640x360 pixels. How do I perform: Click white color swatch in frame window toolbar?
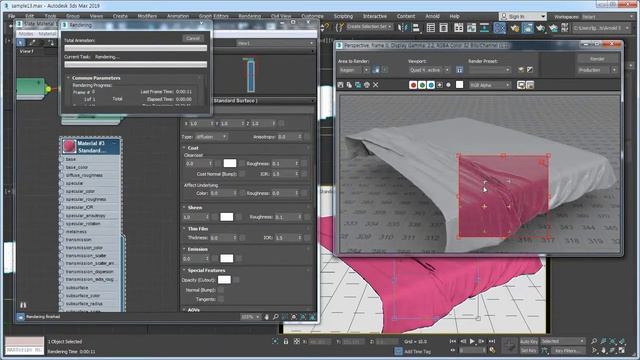pos(460,84)
